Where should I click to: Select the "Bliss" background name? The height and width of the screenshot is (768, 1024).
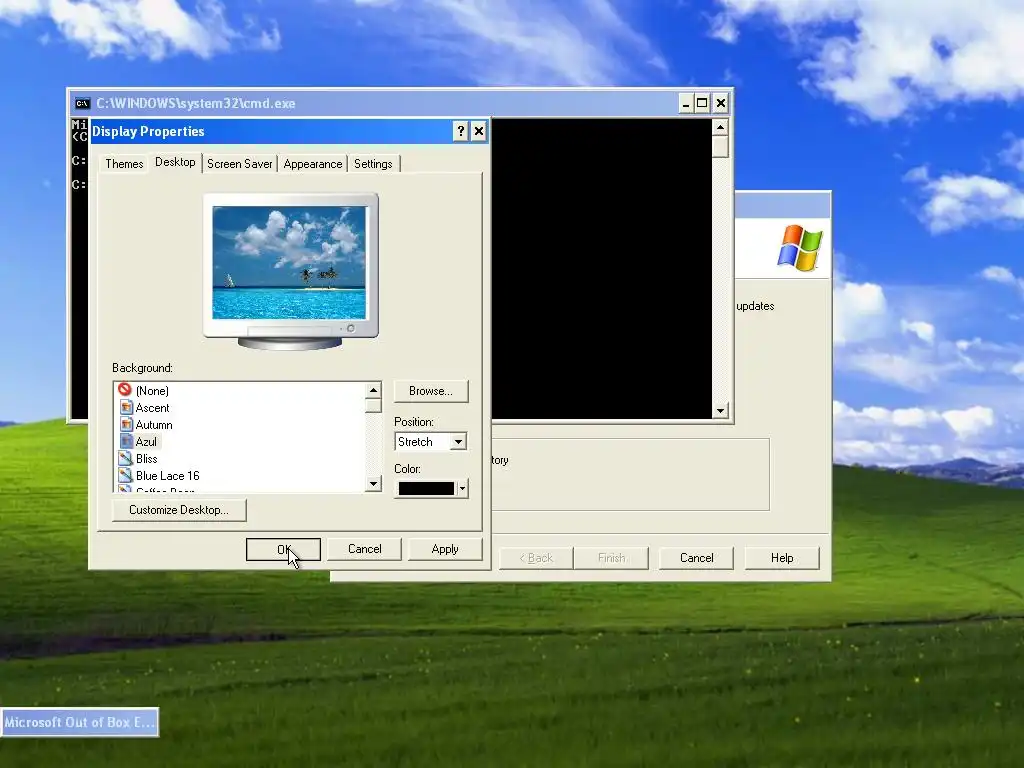pos(147,458)
